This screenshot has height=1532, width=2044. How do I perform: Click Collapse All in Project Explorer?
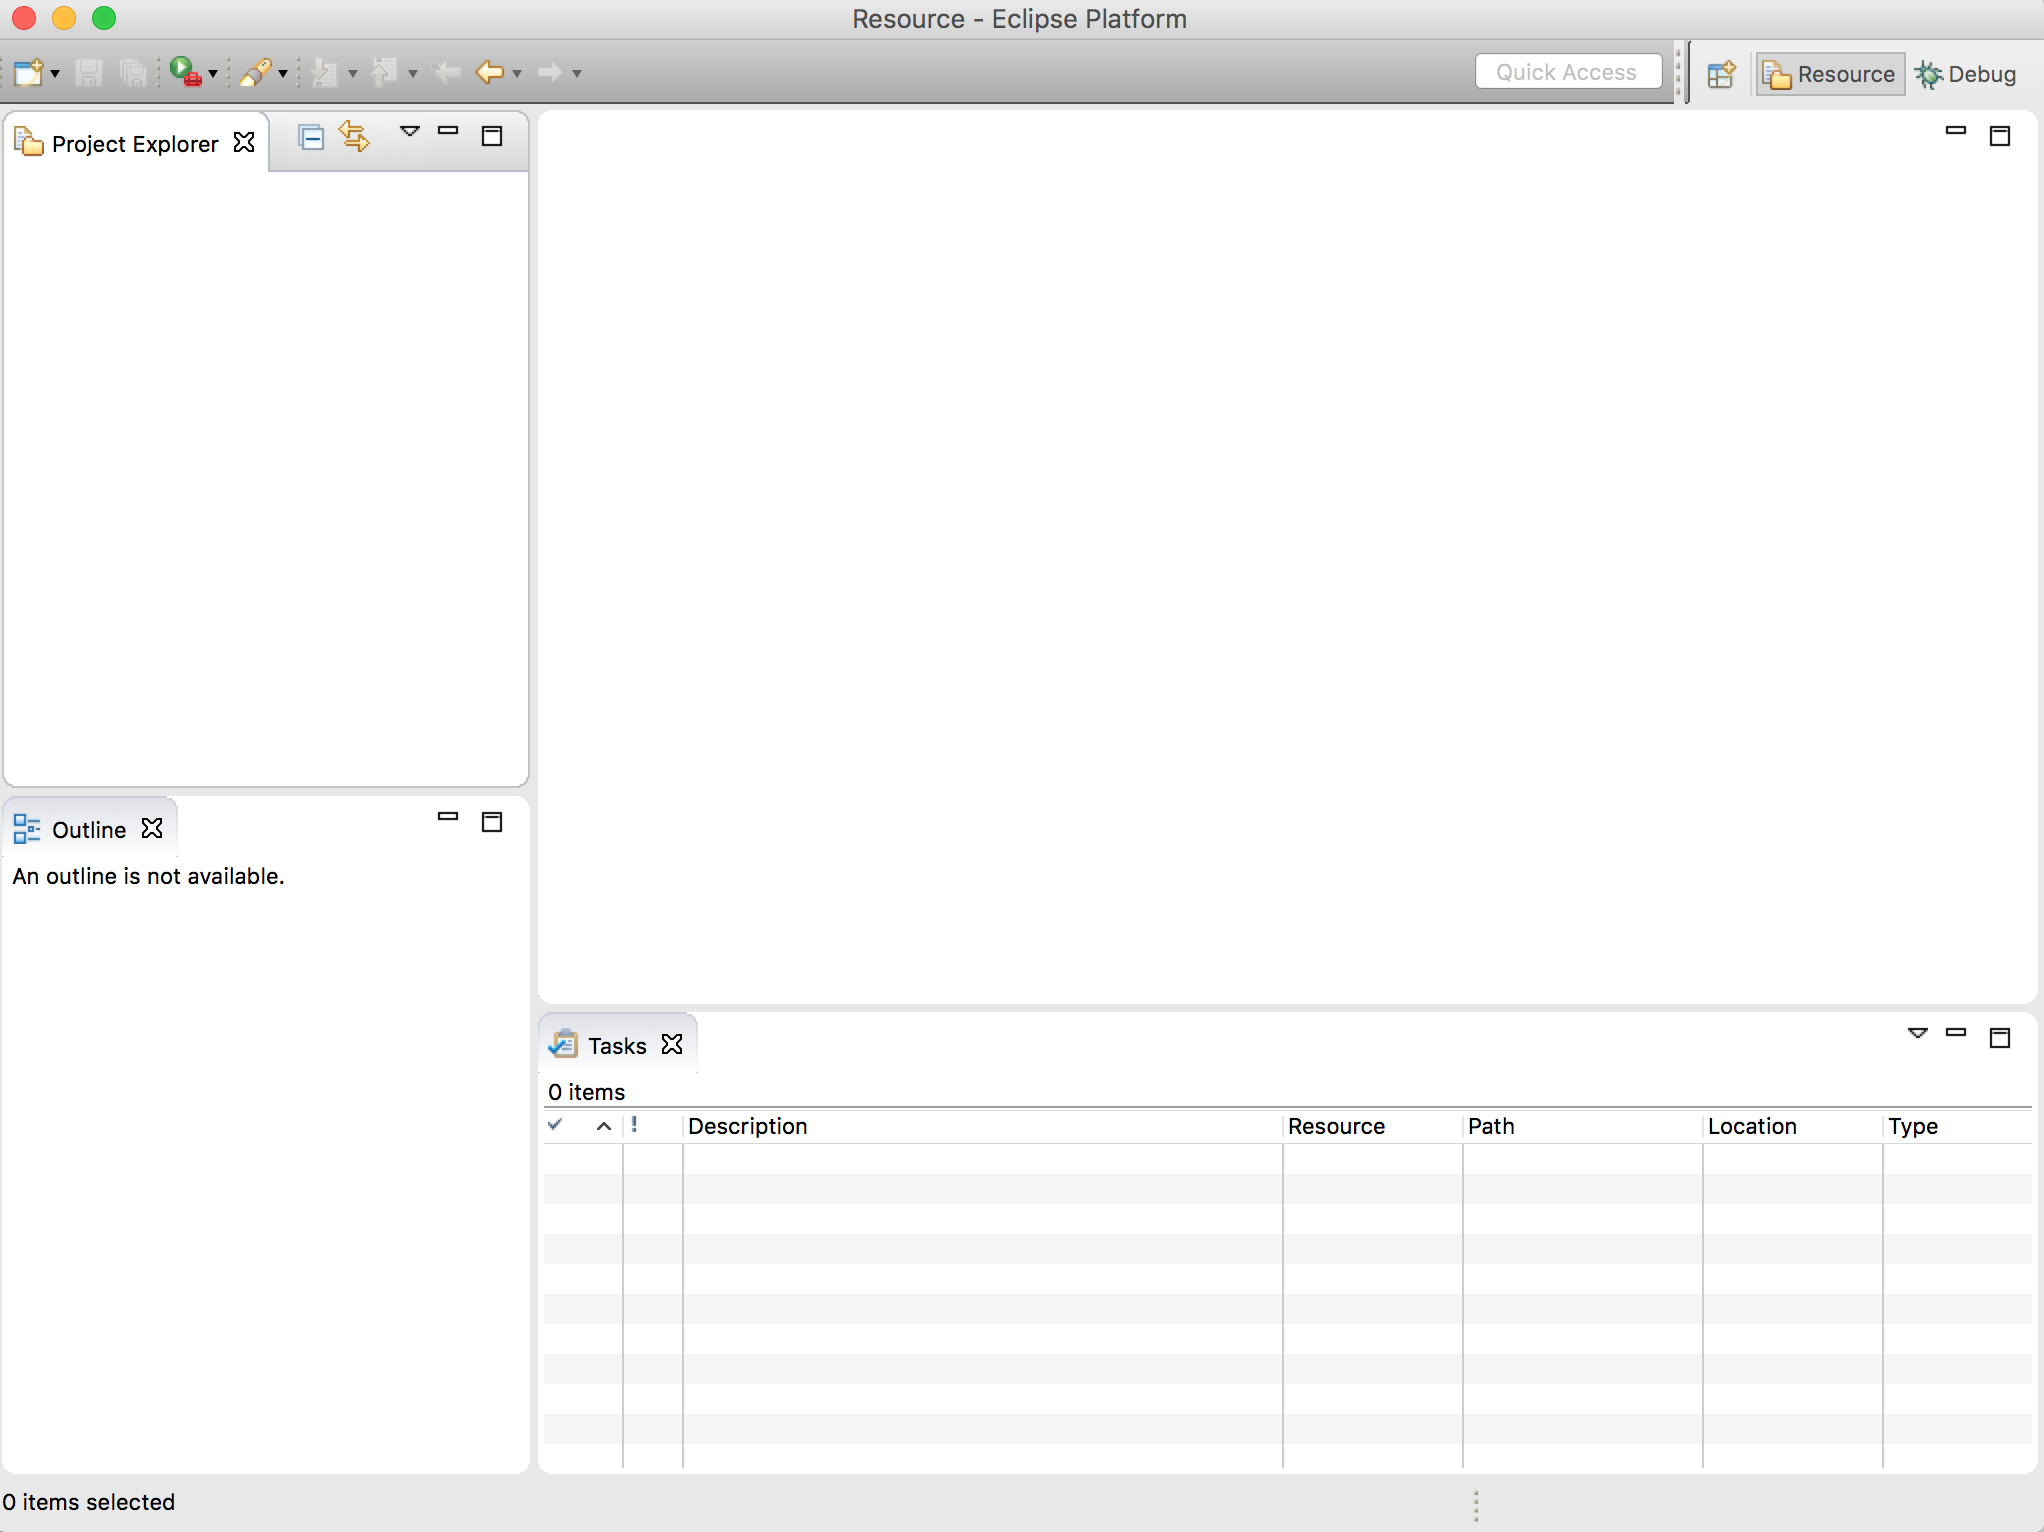(x=311, y=137)
